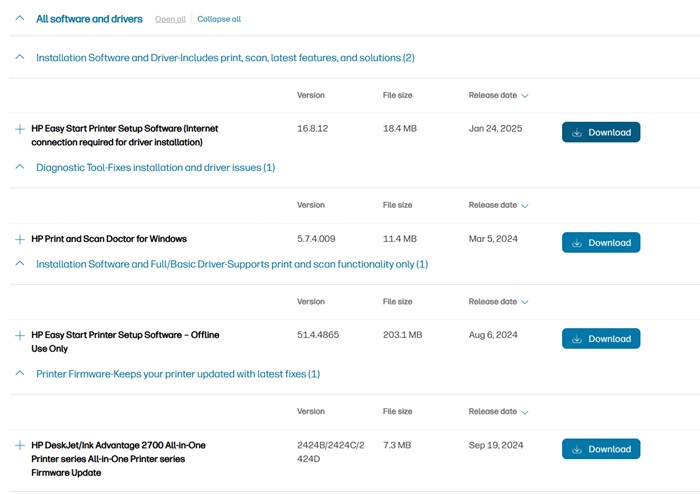The image size is (700, 494).
Task: Download HP Easy Start version 16.8.12
Action: 601,132
